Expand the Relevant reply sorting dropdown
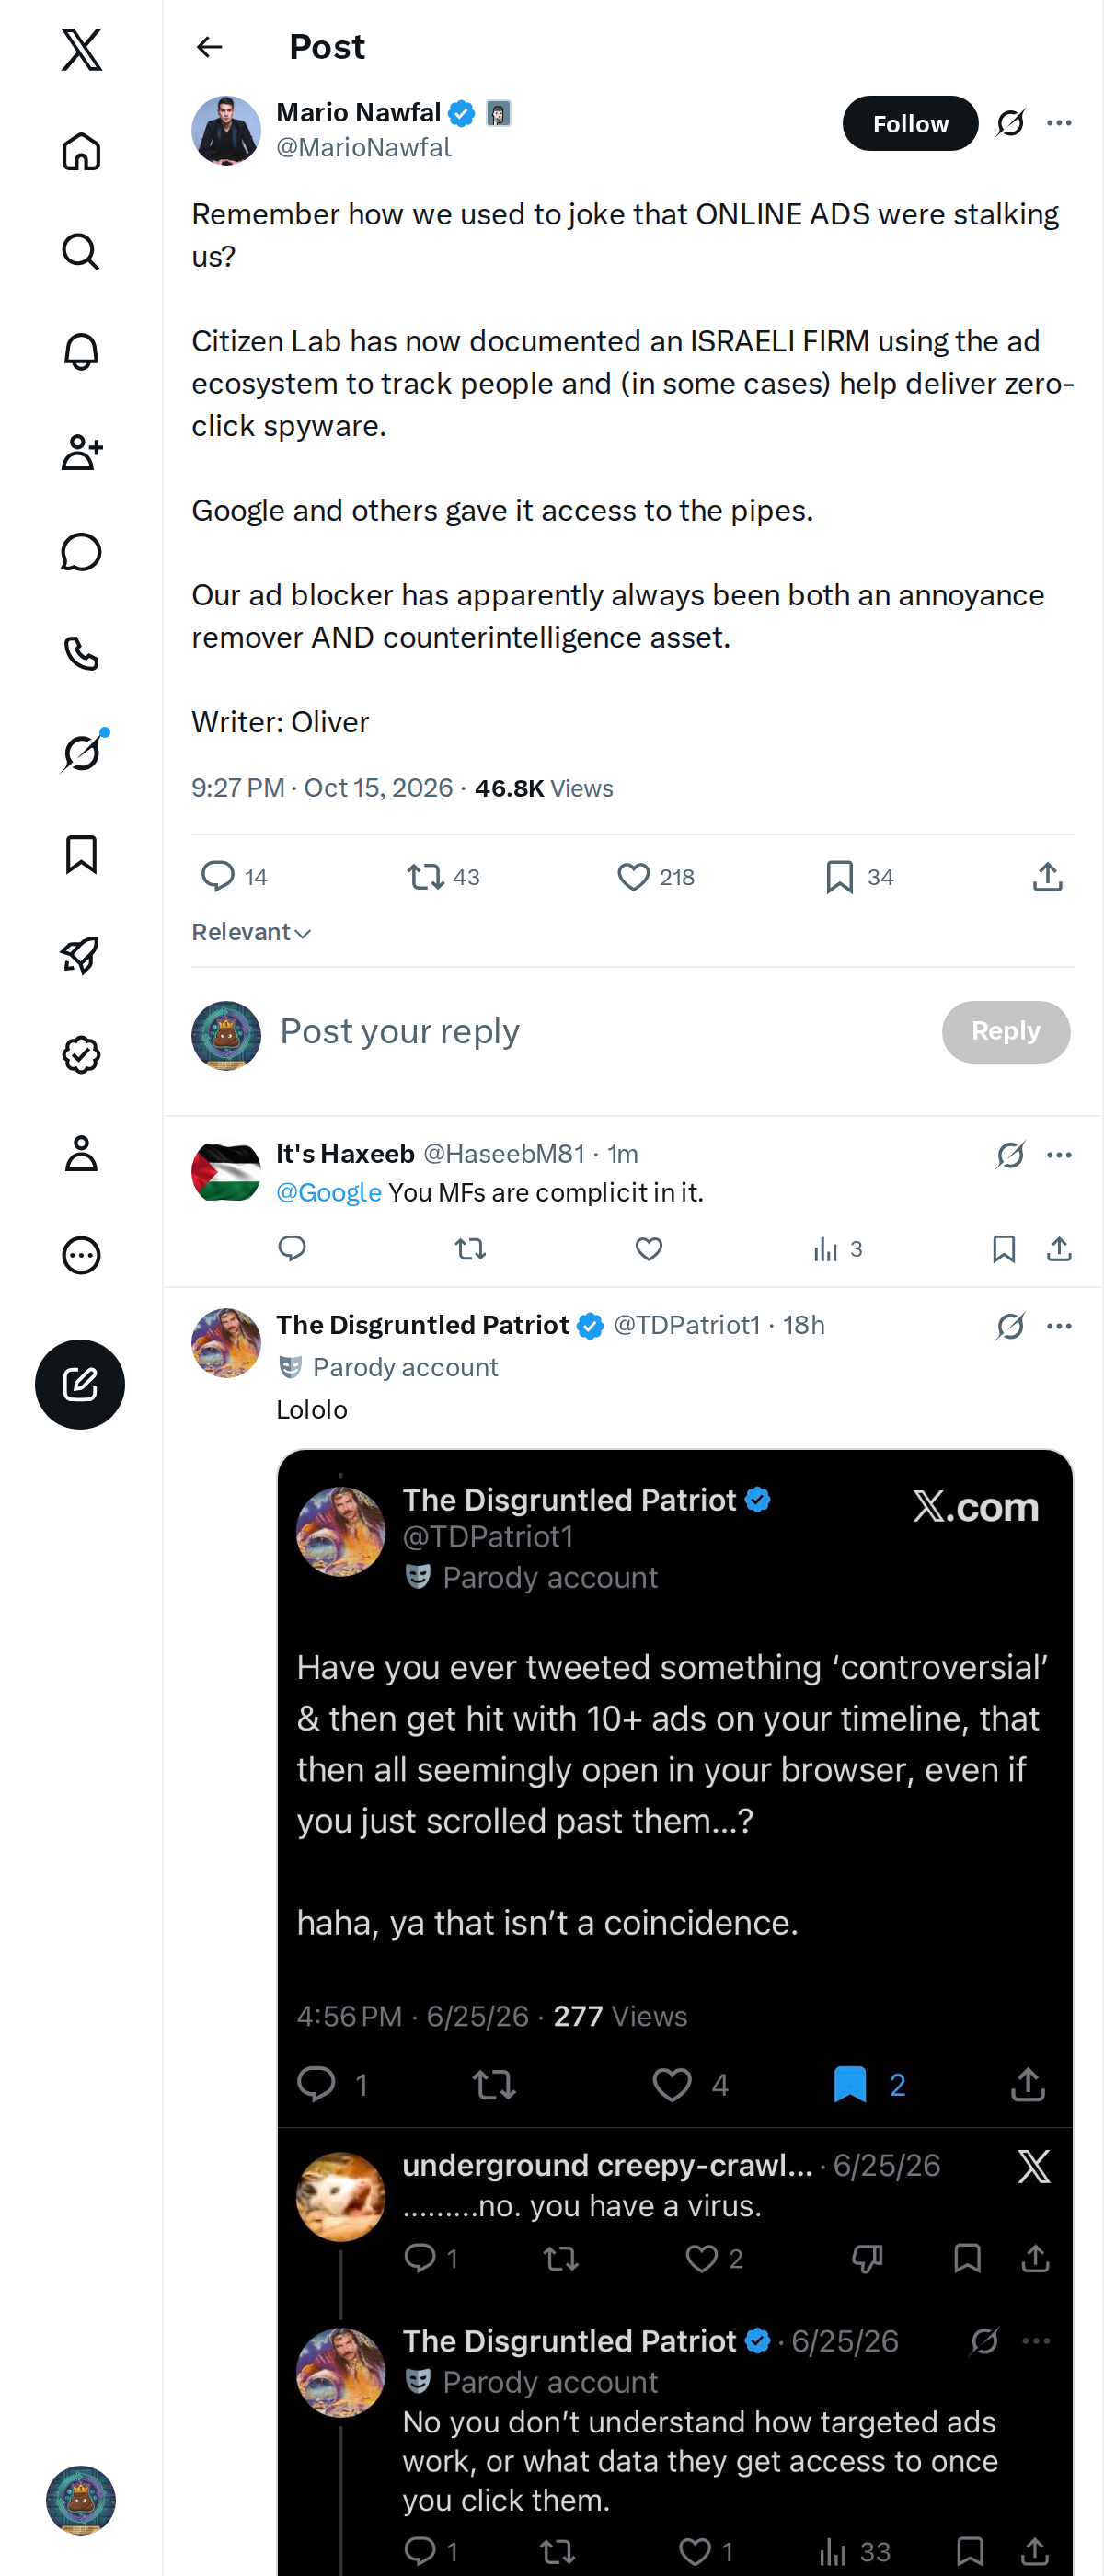The height and width of the screenshot is (2576, 1104). [x=251, y=932]
